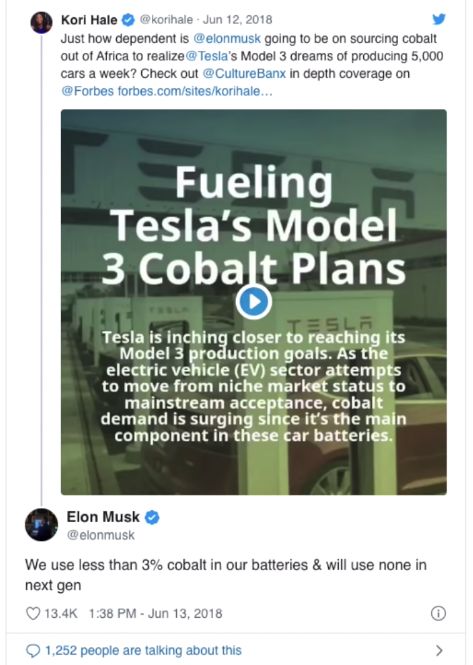Click Elon Musk's verified checkmark badge
Viewport: 473px width, 665px height.
(x=152, y=517)
